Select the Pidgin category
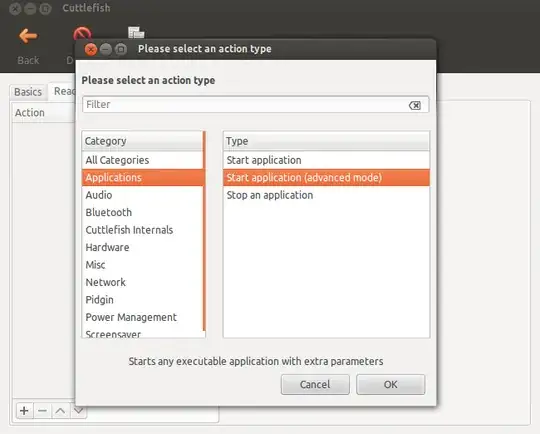The width and height of the screenshot is (540, 434). pyautogui.click(x=143, y=300)
